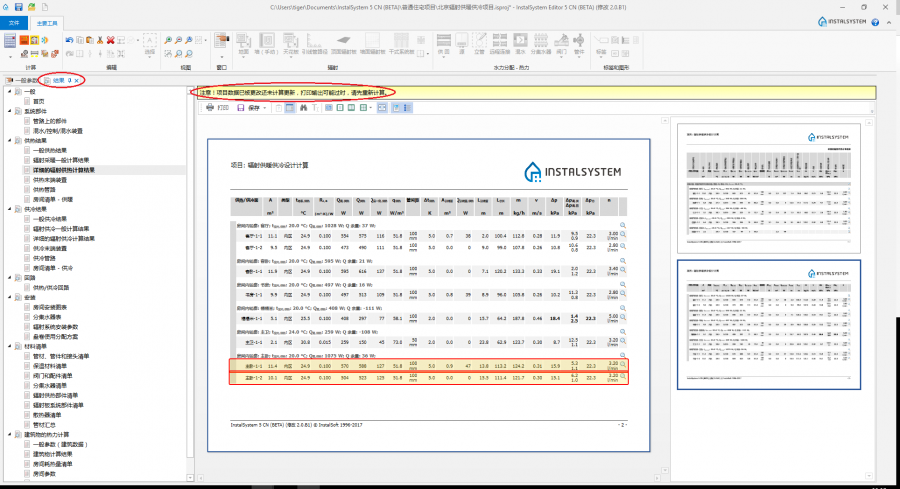Collapse the 供热结果 tree group
Screen dimensions: 900x489
coord(12,141)
